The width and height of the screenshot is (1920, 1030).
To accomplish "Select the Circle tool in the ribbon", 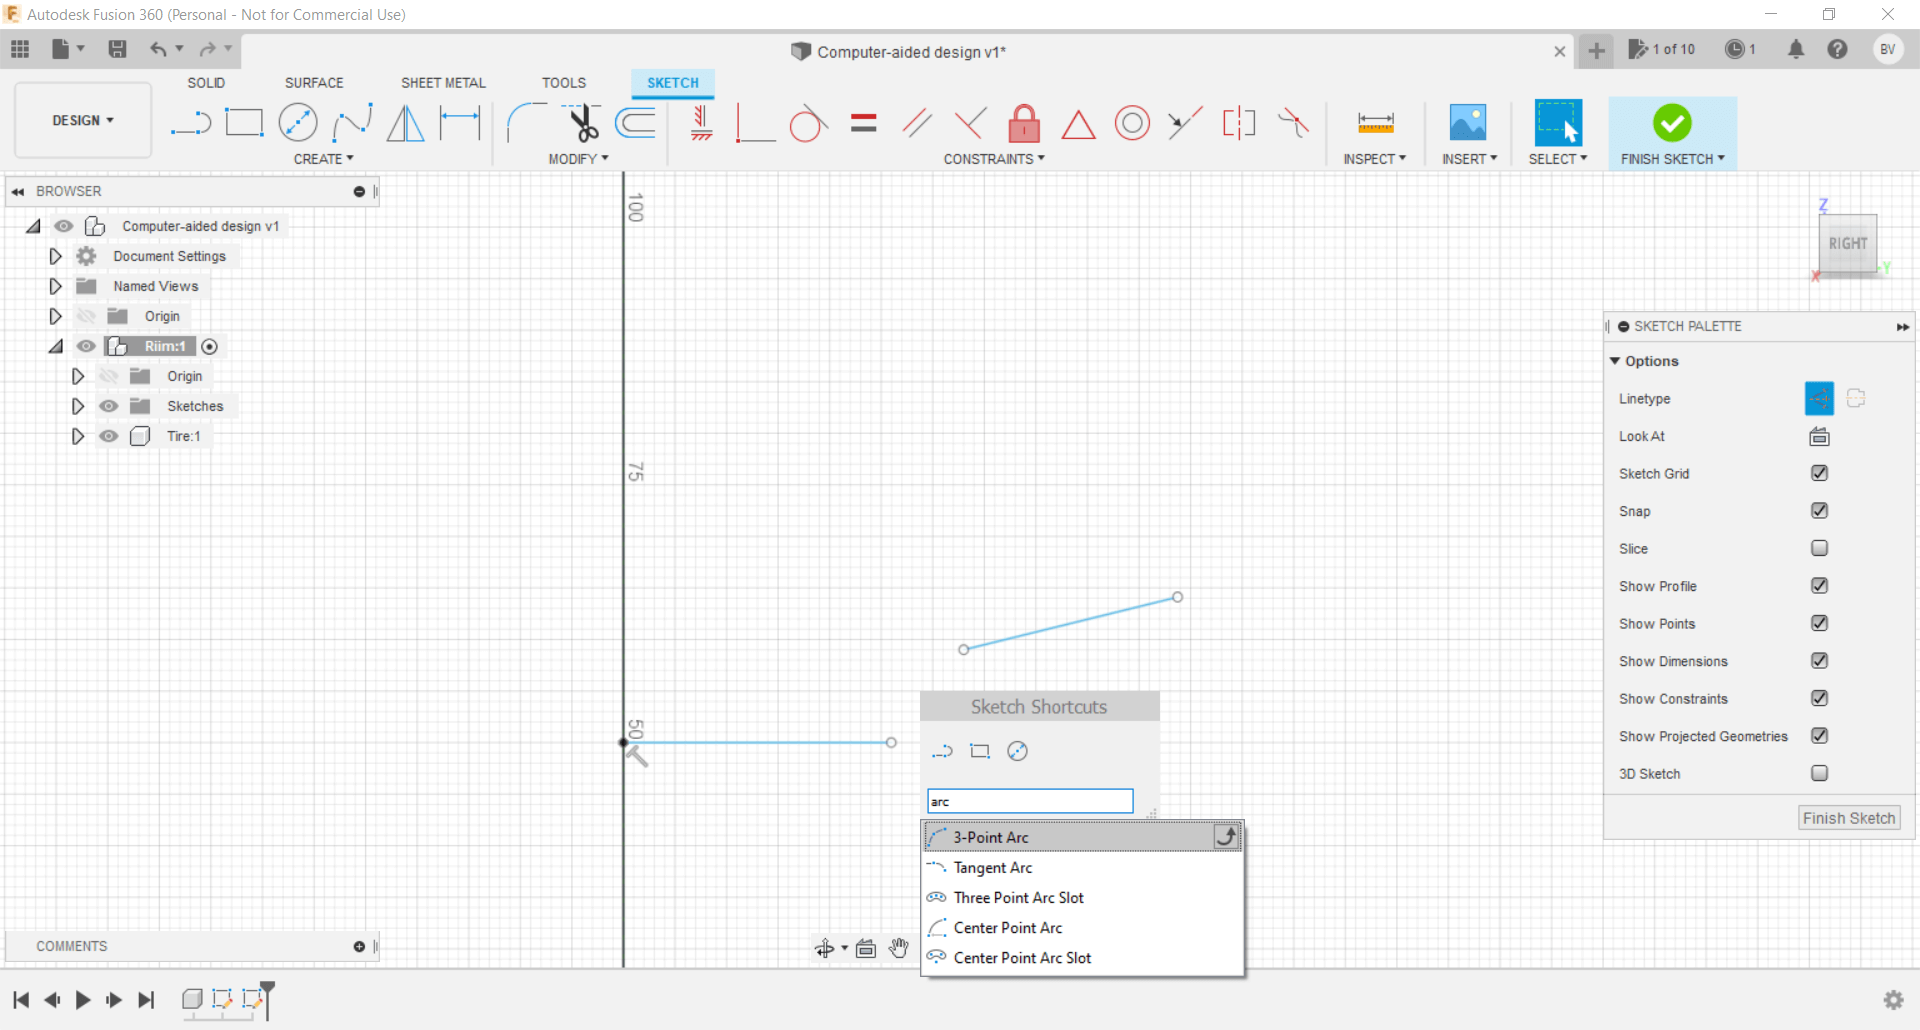I will (298, 123).
